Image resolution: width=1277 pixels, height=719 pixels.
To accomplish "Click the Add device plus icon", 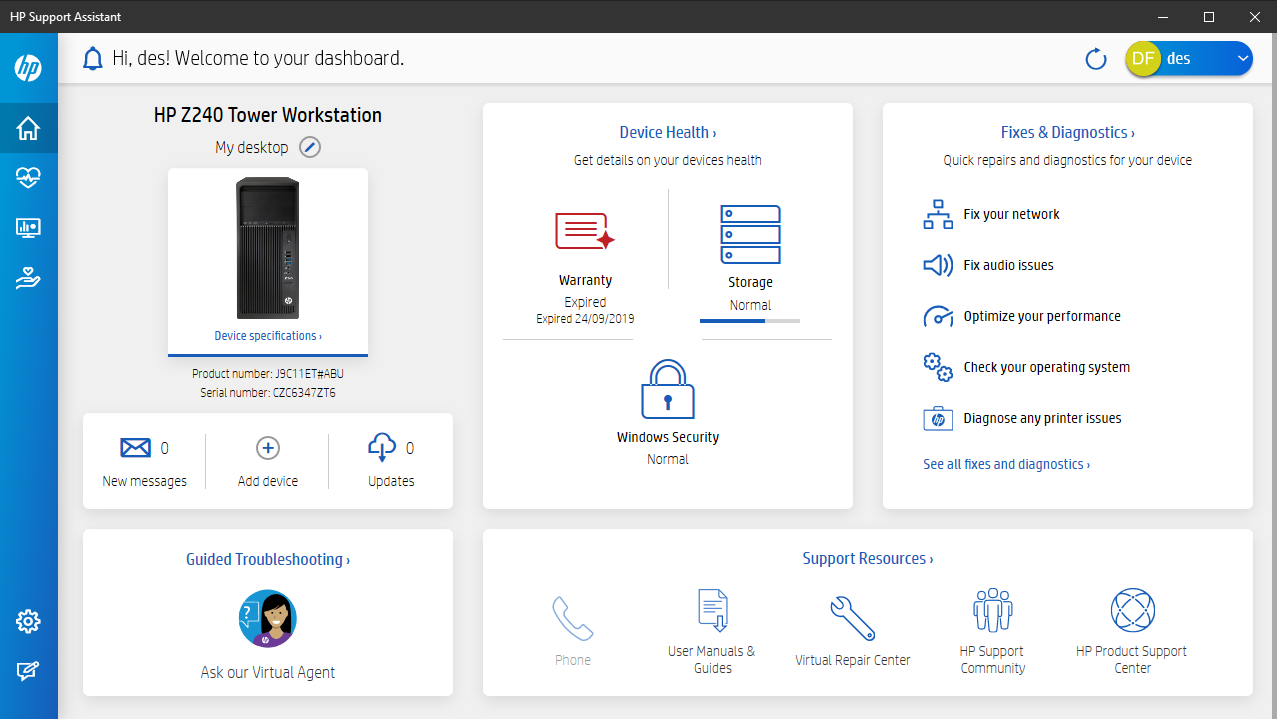I will click(268, 448).
